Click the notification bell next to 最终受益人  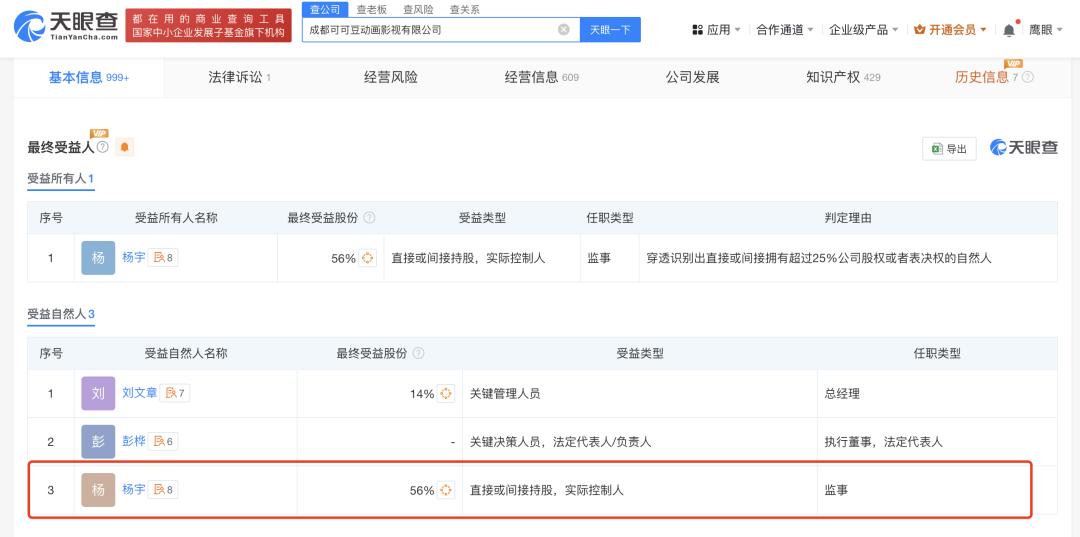(x=125, y=148)
